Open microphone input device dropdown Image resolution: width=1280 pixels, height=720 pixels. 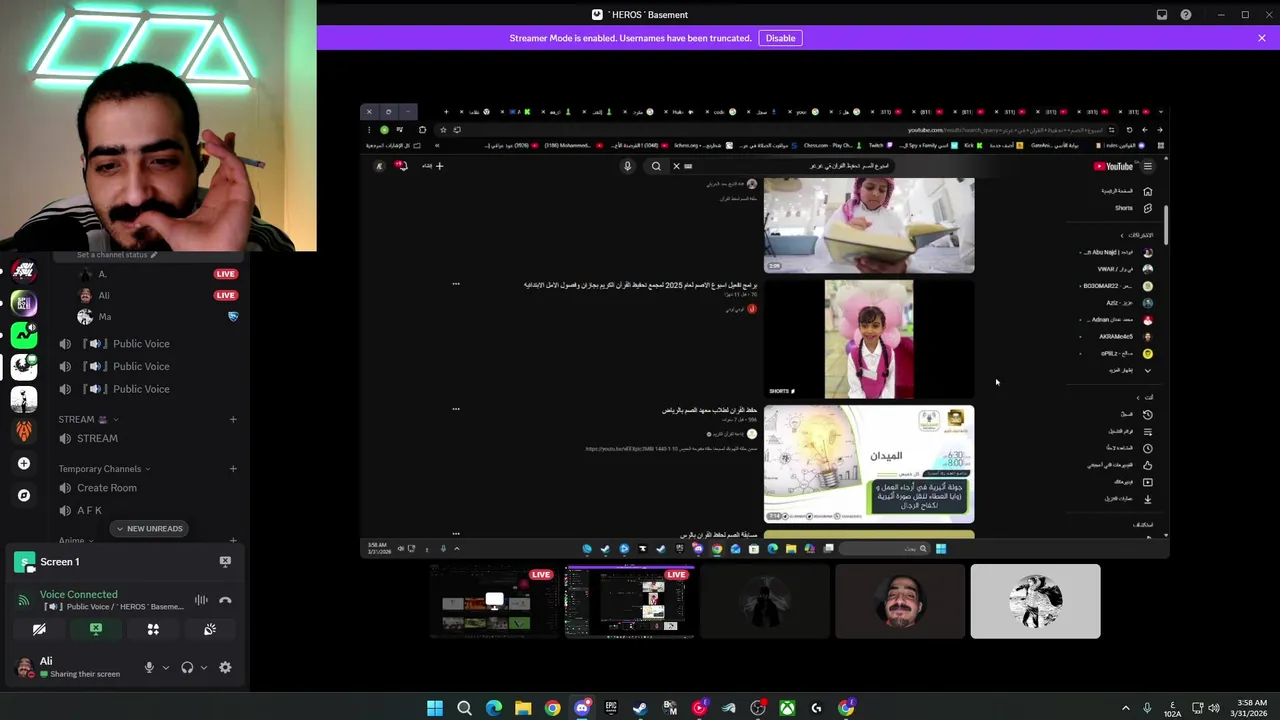tap(165, 668)
